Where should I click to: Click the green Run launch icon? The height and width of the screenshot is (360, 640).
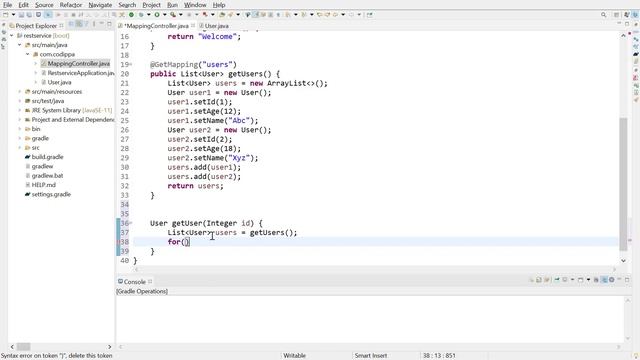coord(157,15)
